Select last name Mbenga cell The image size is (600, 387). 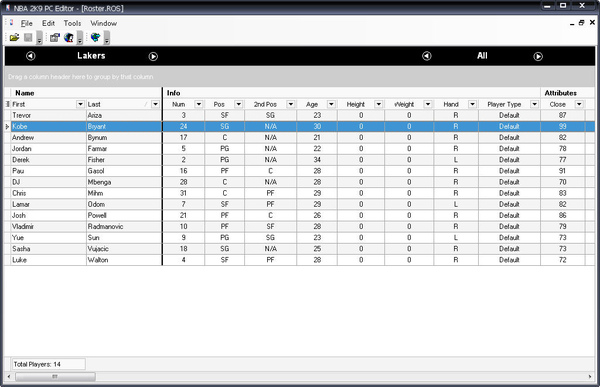(x=124, y=182)
